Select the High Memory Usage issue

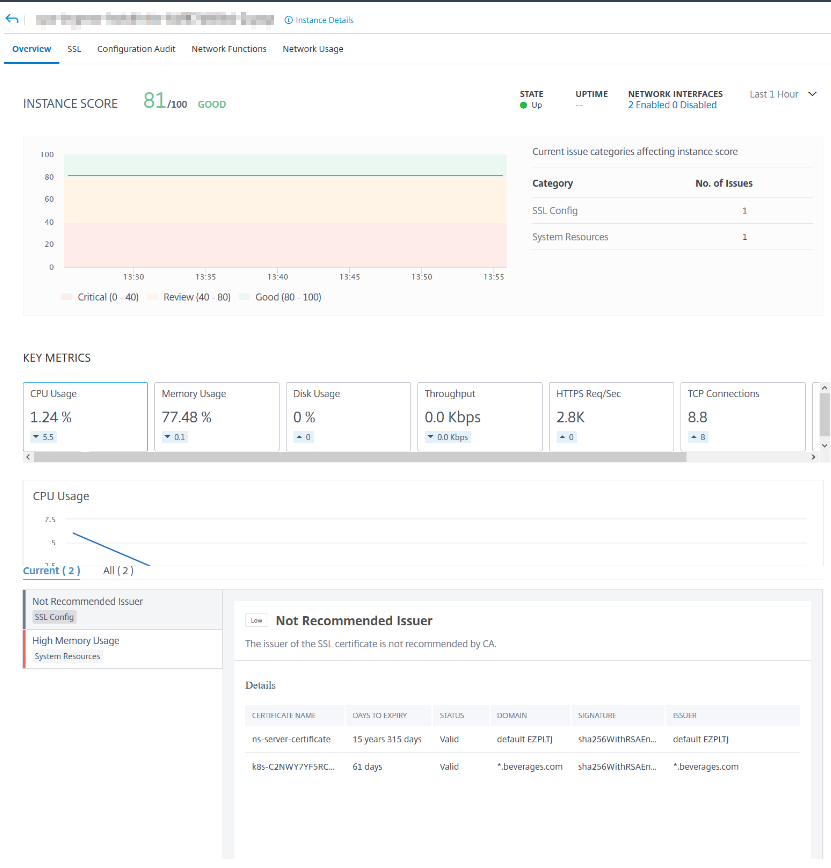click(x=123, y=649)
